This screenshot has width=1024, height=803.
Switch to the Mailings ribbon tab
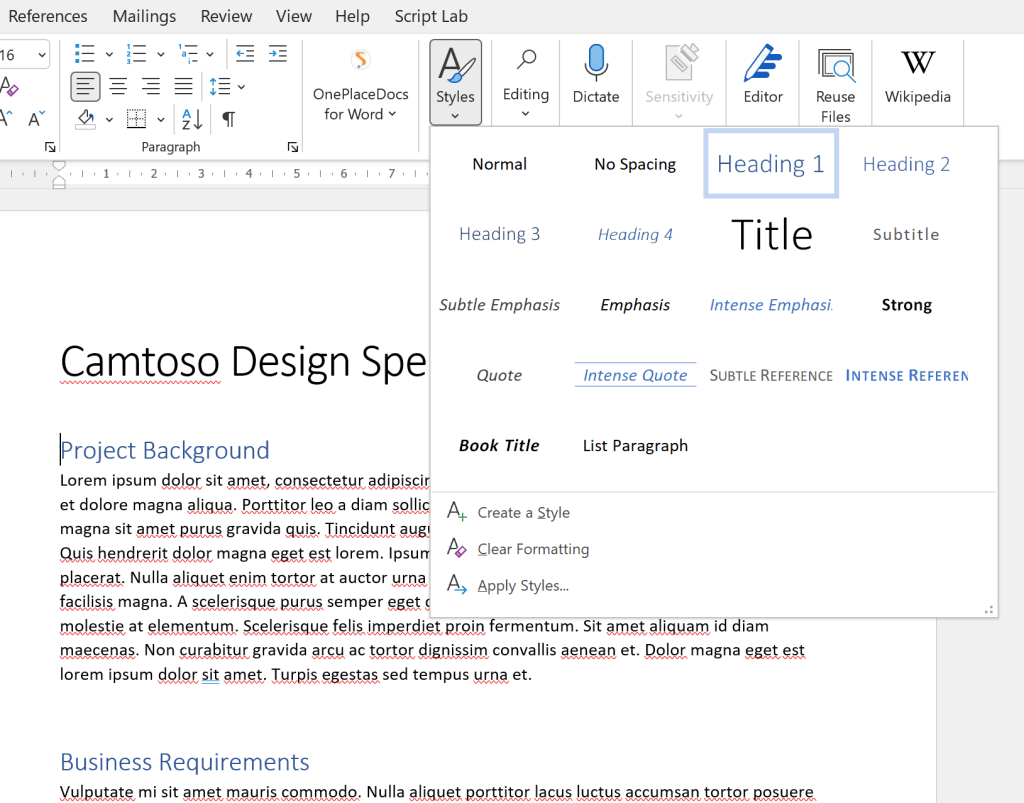coord(144,16)
